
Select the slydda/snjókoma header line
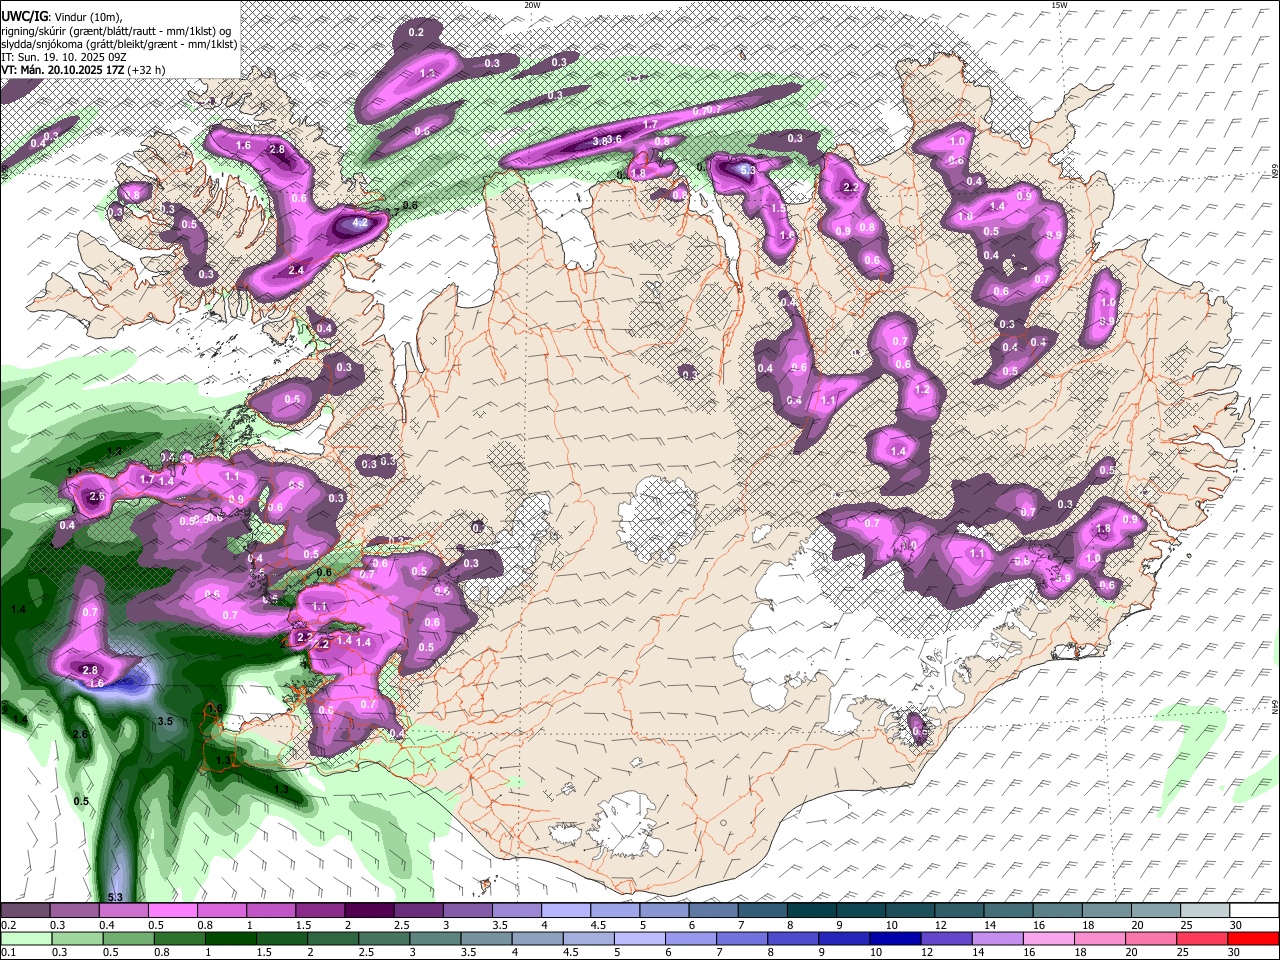pyautogui.click(x=119, y=44)
